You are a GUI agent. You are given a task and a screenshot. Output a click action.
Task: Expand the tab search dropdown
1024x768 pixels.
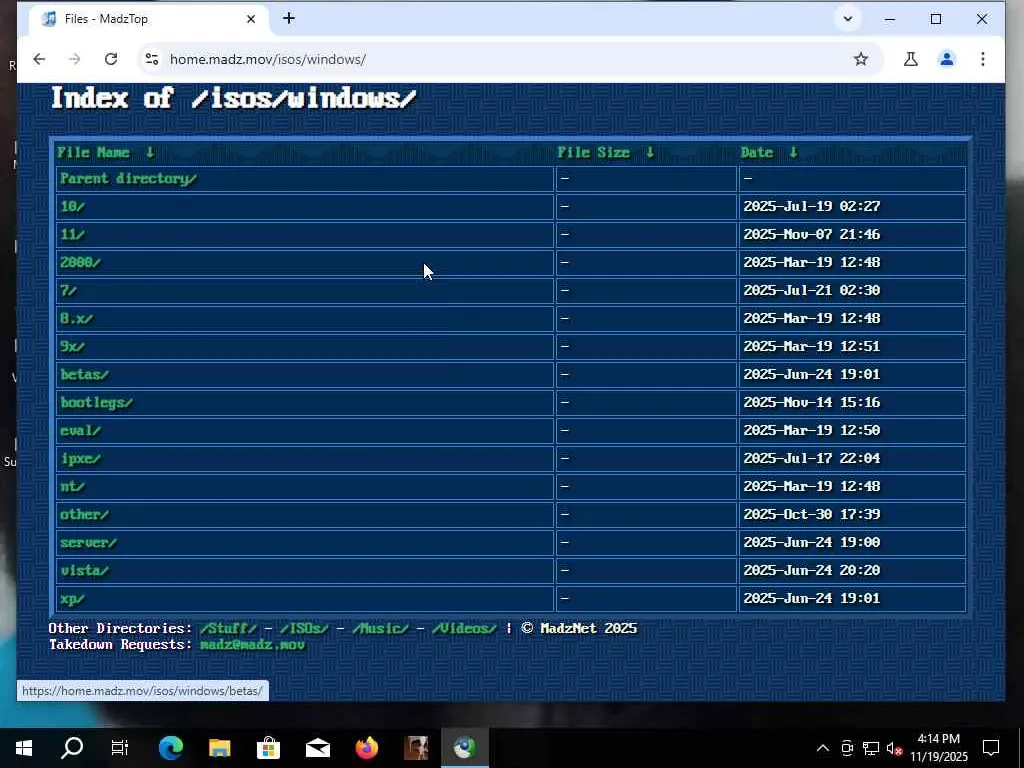pos(848,19)
